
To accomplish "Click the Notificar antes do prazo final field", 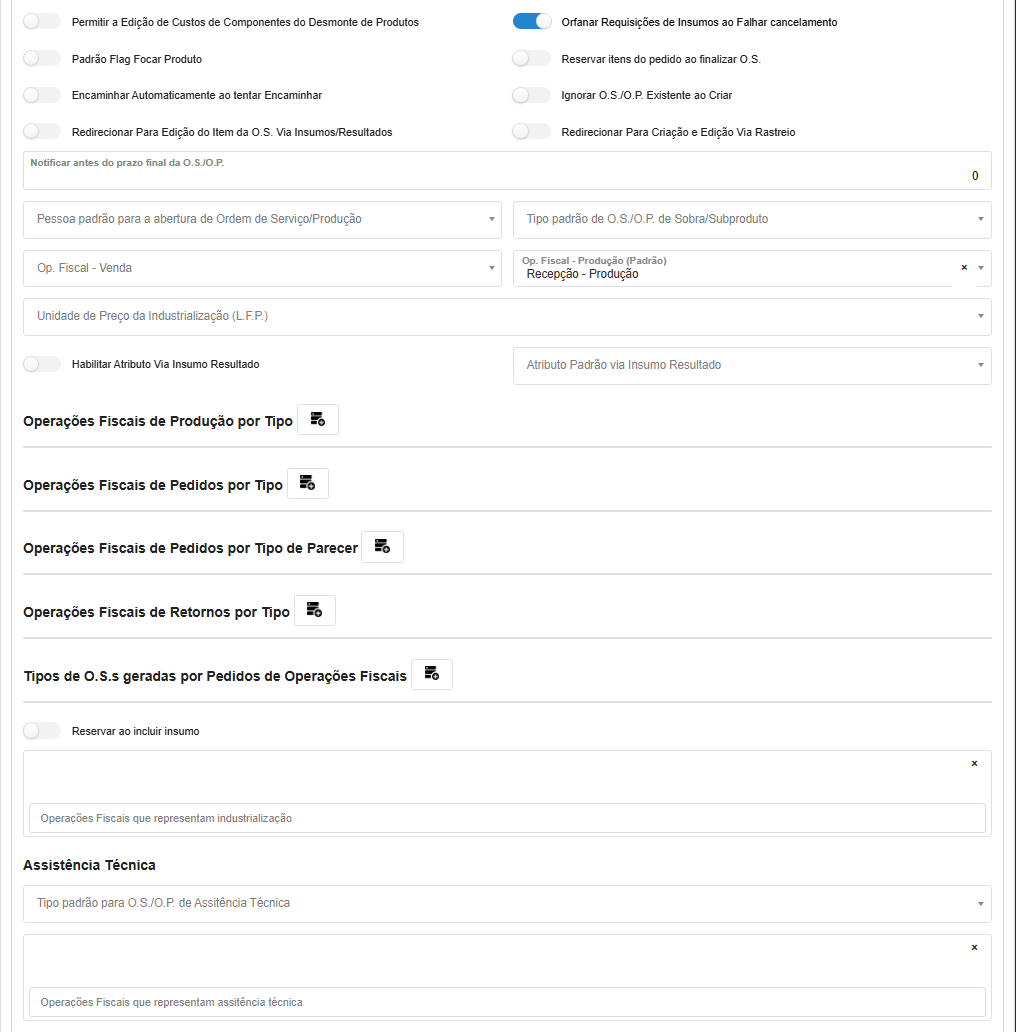I will pyautogui.click(x=507, y=175).
